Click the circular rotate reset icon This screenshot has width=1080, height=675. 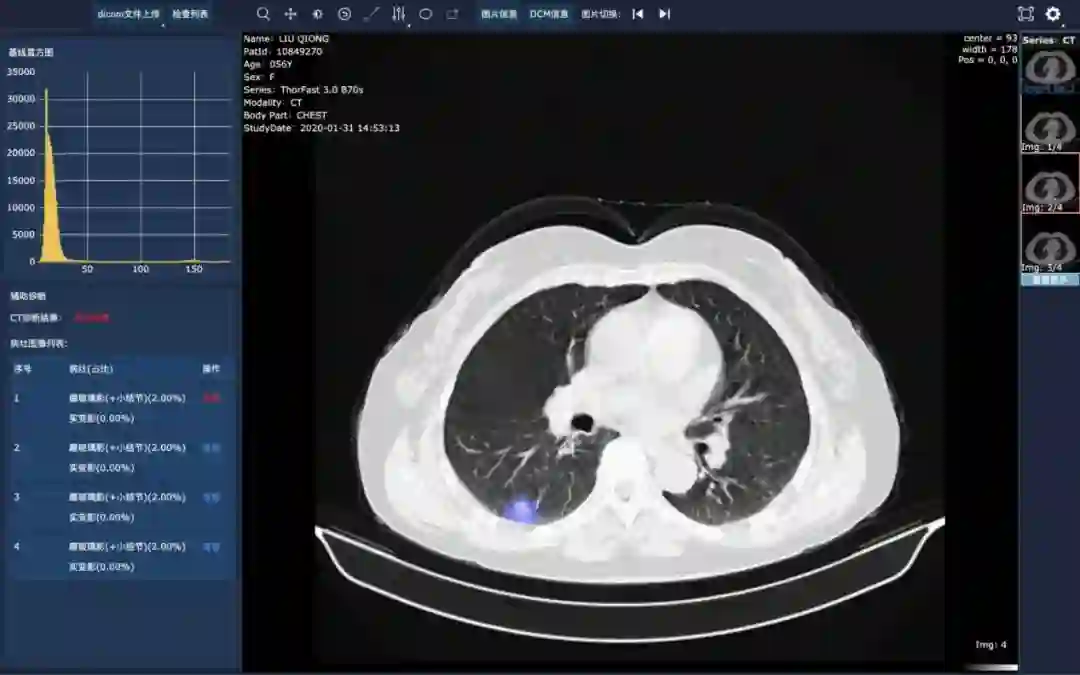click(344, 14)
